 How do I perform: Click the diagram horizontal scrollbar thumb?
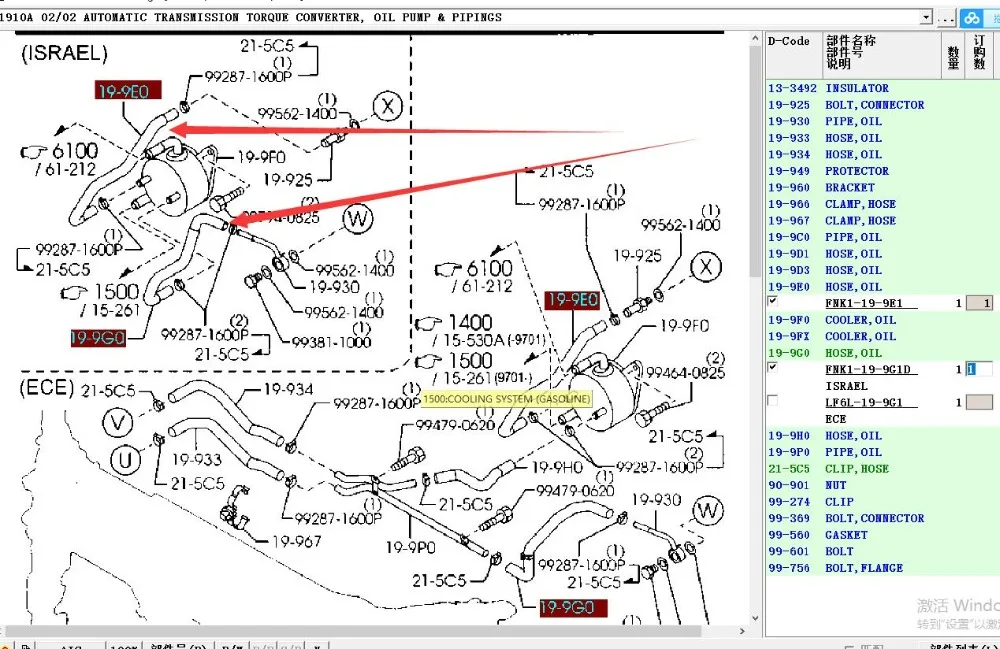click(353, 631)
